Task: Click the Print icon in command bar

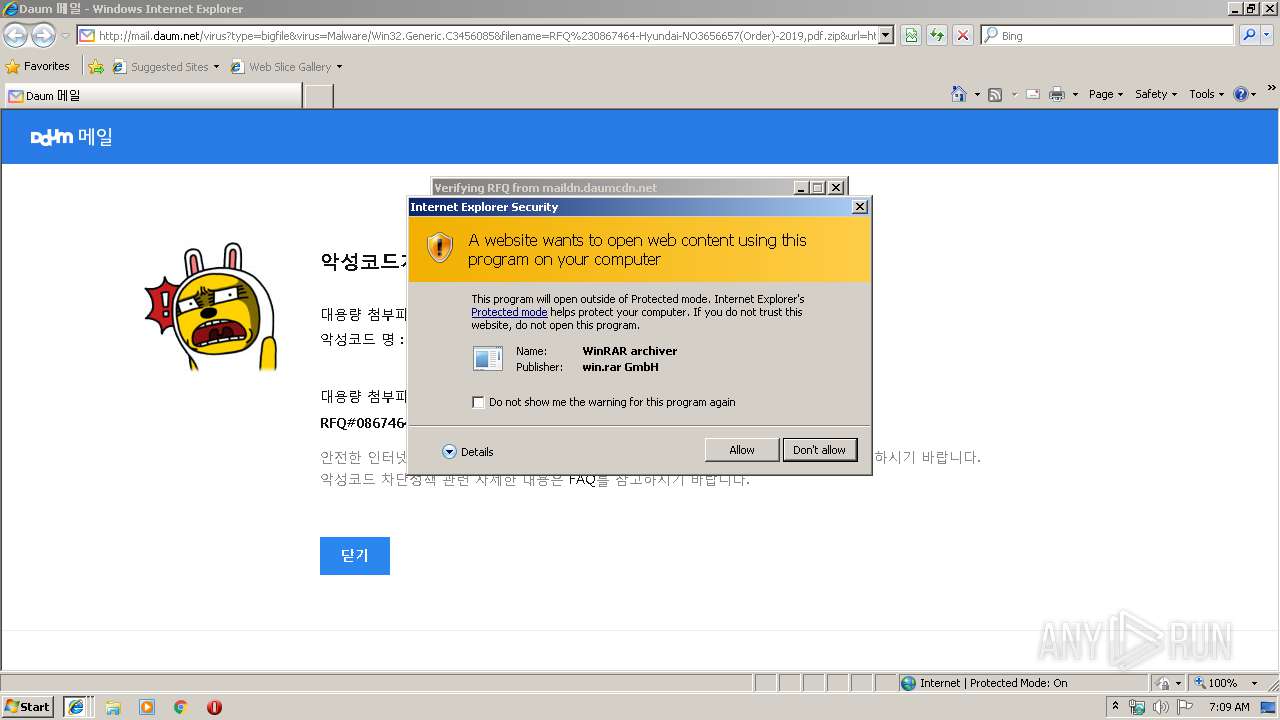Action: (1057, 94)
